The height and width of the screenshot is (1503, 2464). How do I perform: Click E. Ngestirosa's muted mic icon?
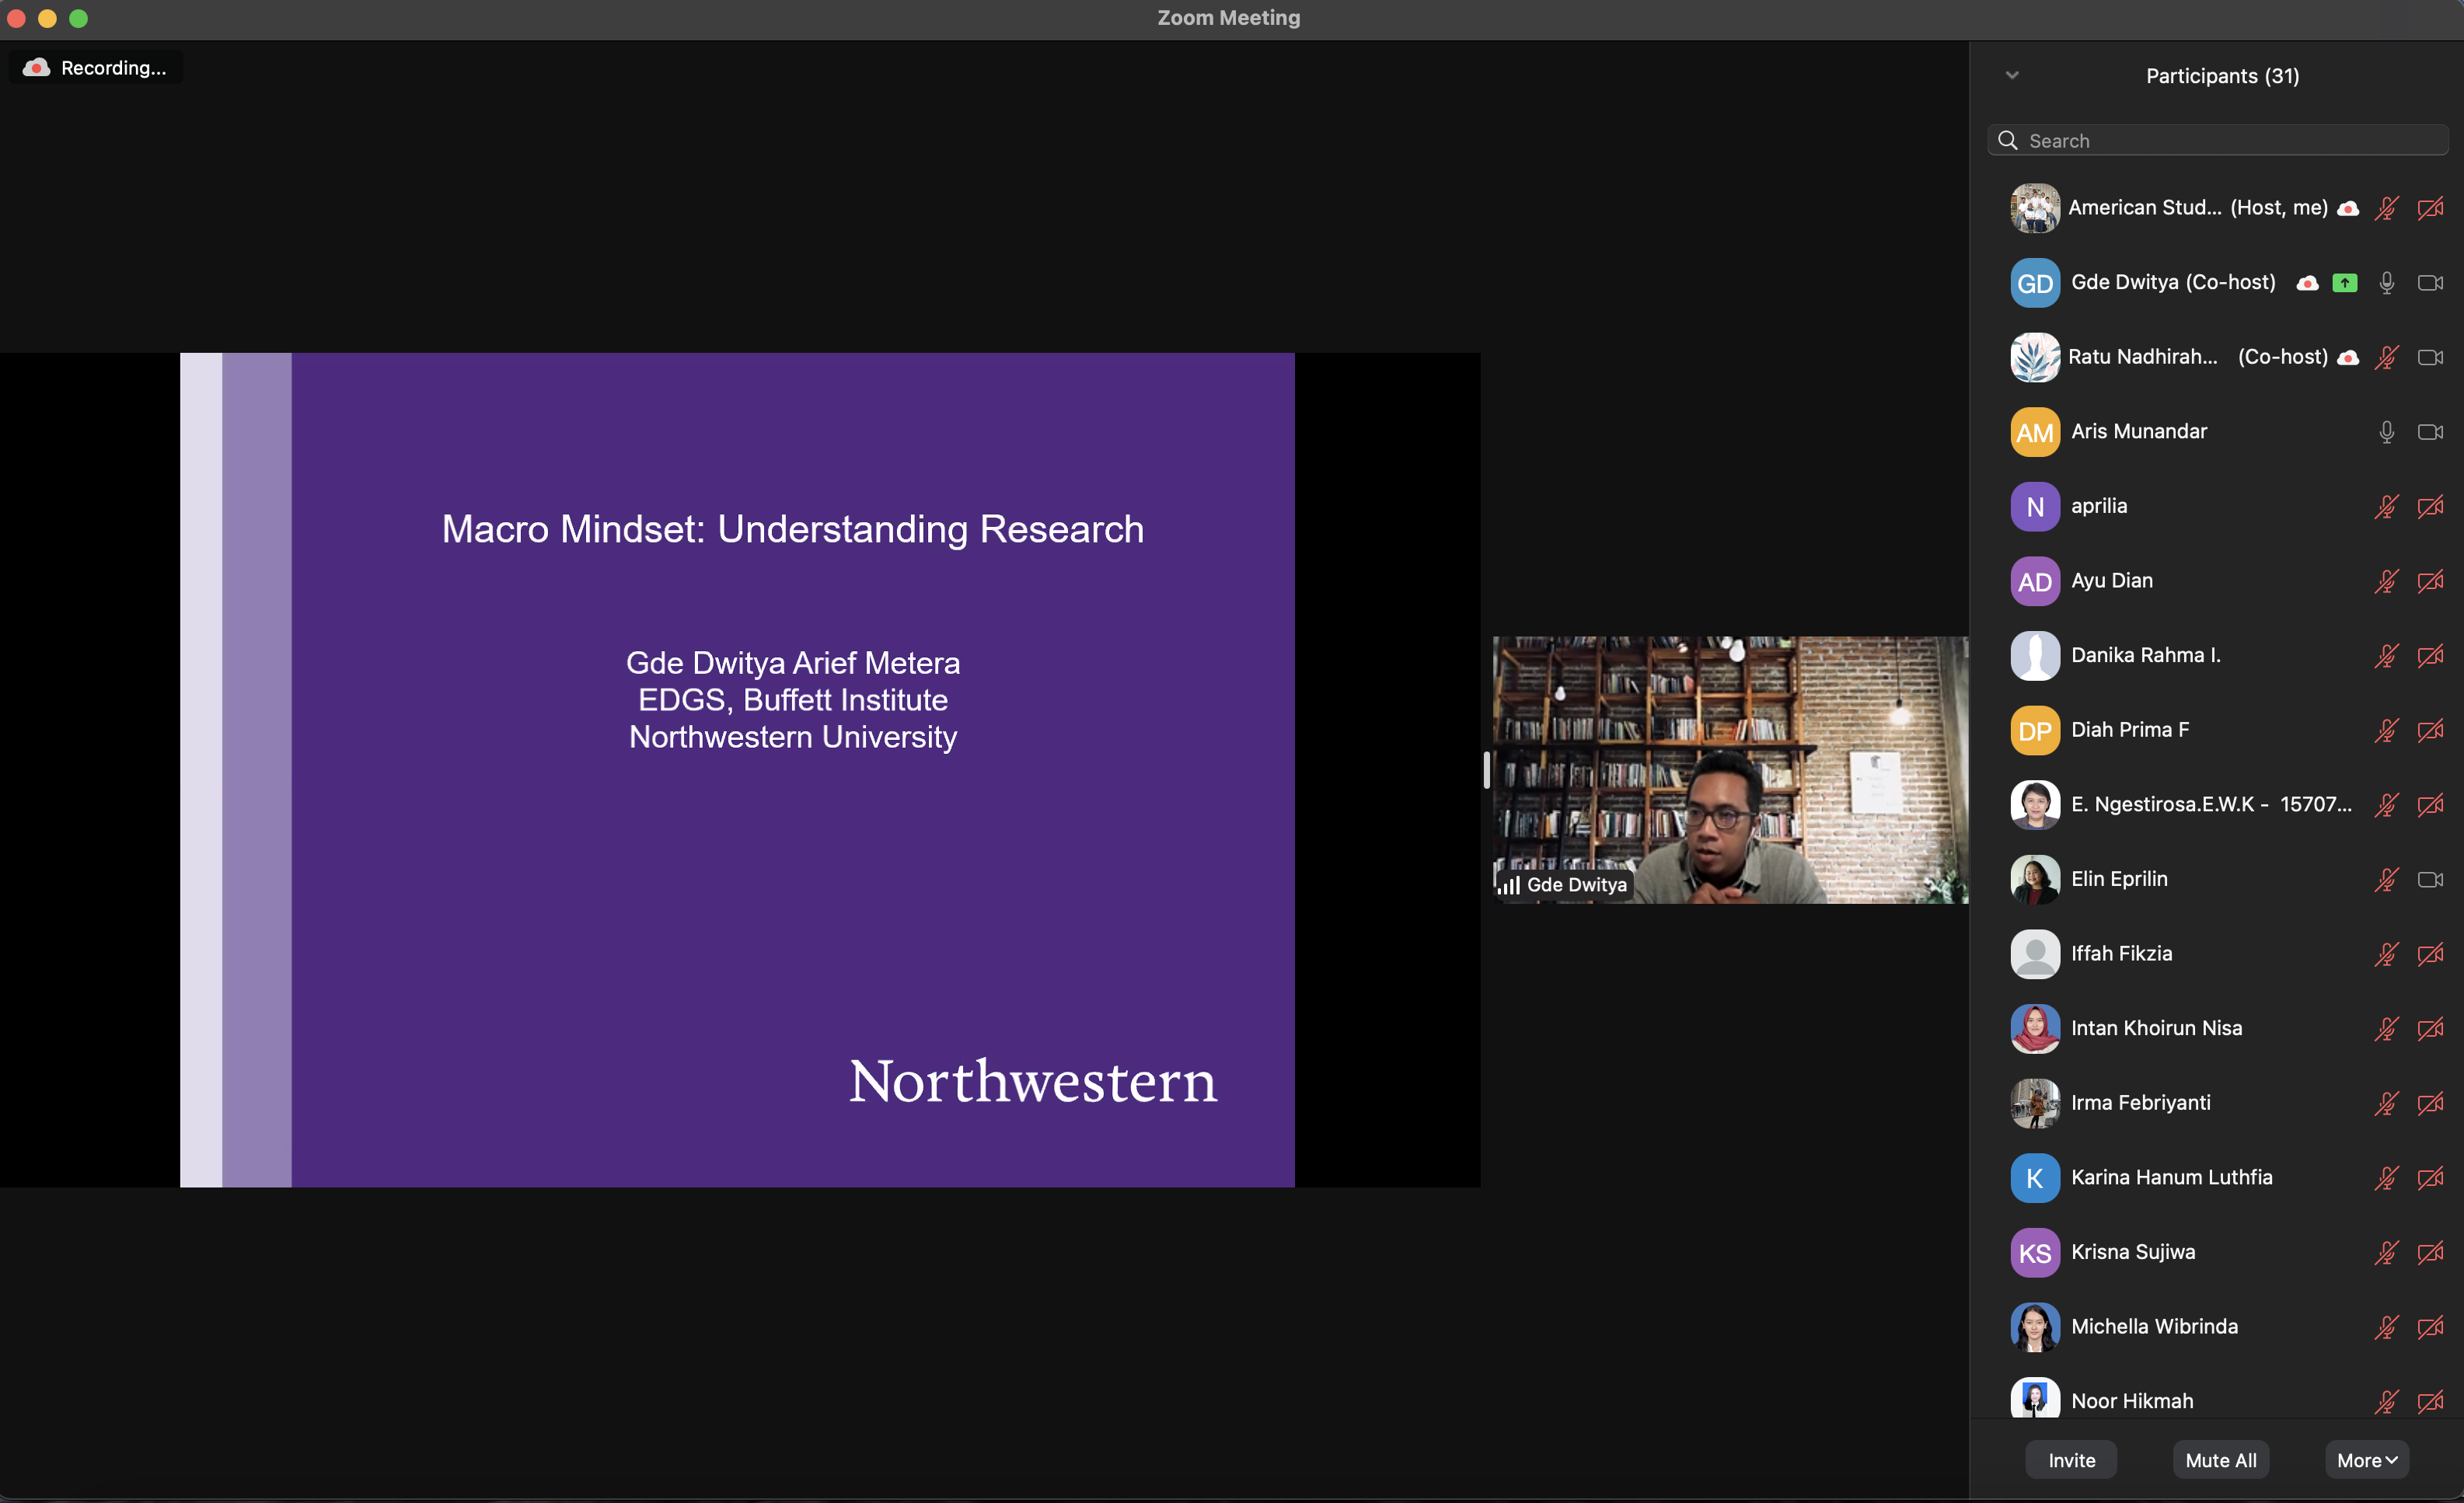pyautogui.click(x=2386, y=805)
